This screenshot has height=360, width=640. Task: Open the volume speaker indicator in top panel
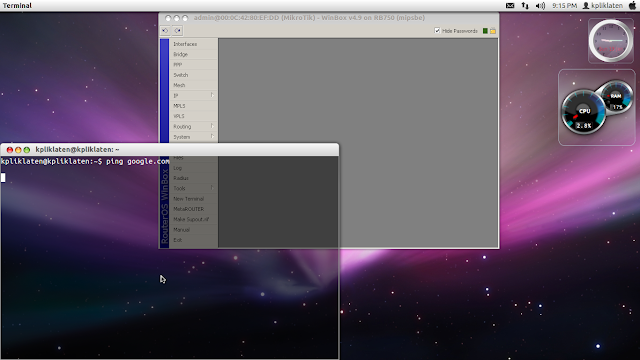click(540, 5)
